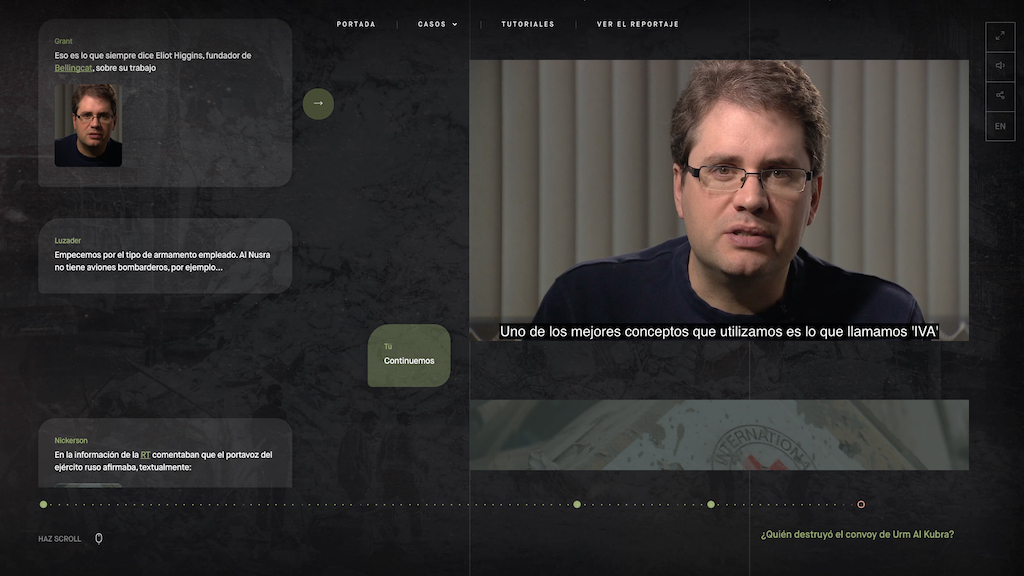Open '¿Quién destruyó el convoy de Urm Al Kubra?'
Screen dimensions: 1024x576
point(857,534)
